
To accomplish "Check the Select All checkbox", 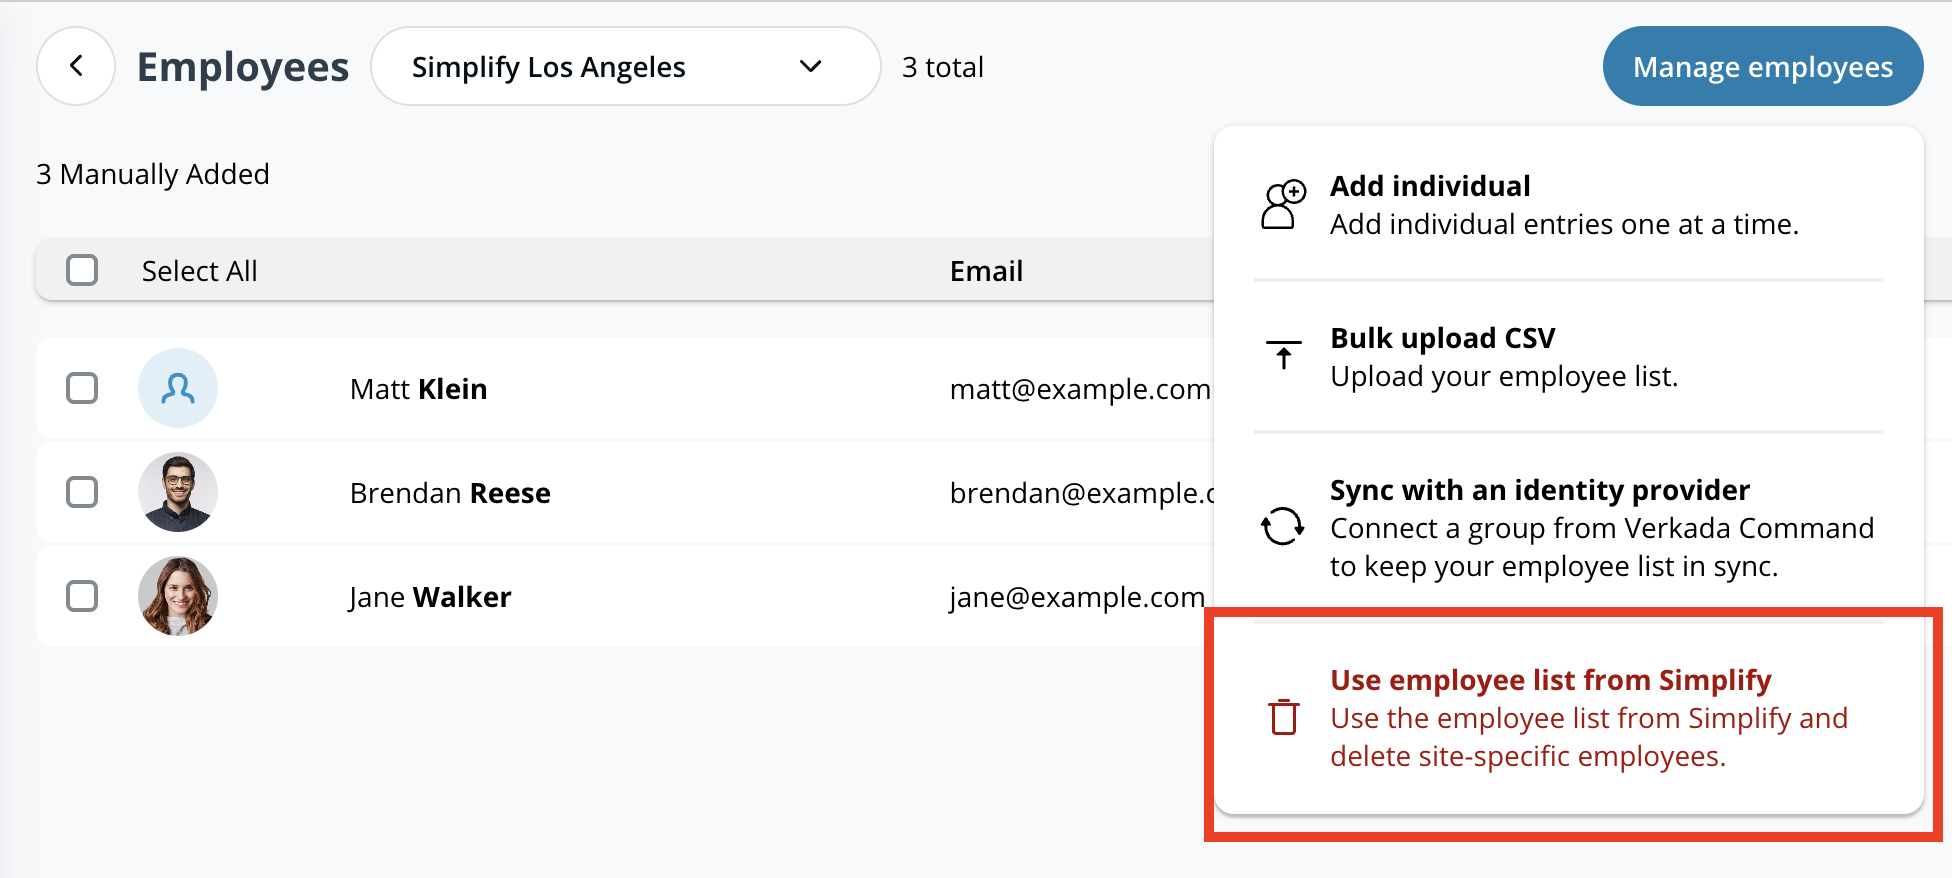I will point(82,270).
